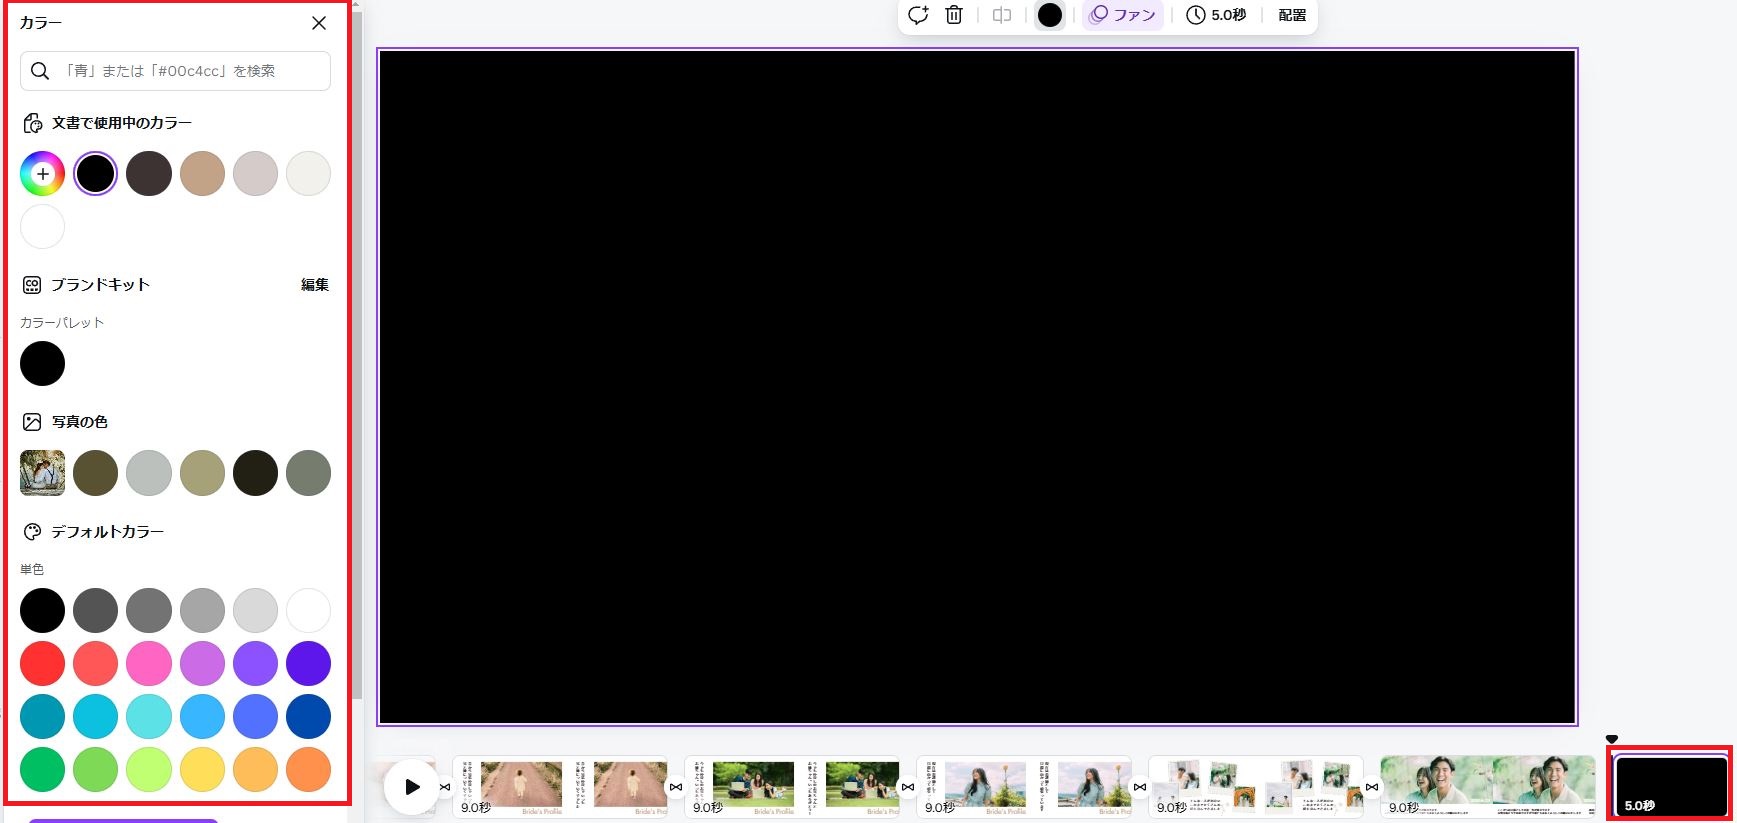Click the add comment speech bubble icon

pyautogui.click(x=917, y=15)
